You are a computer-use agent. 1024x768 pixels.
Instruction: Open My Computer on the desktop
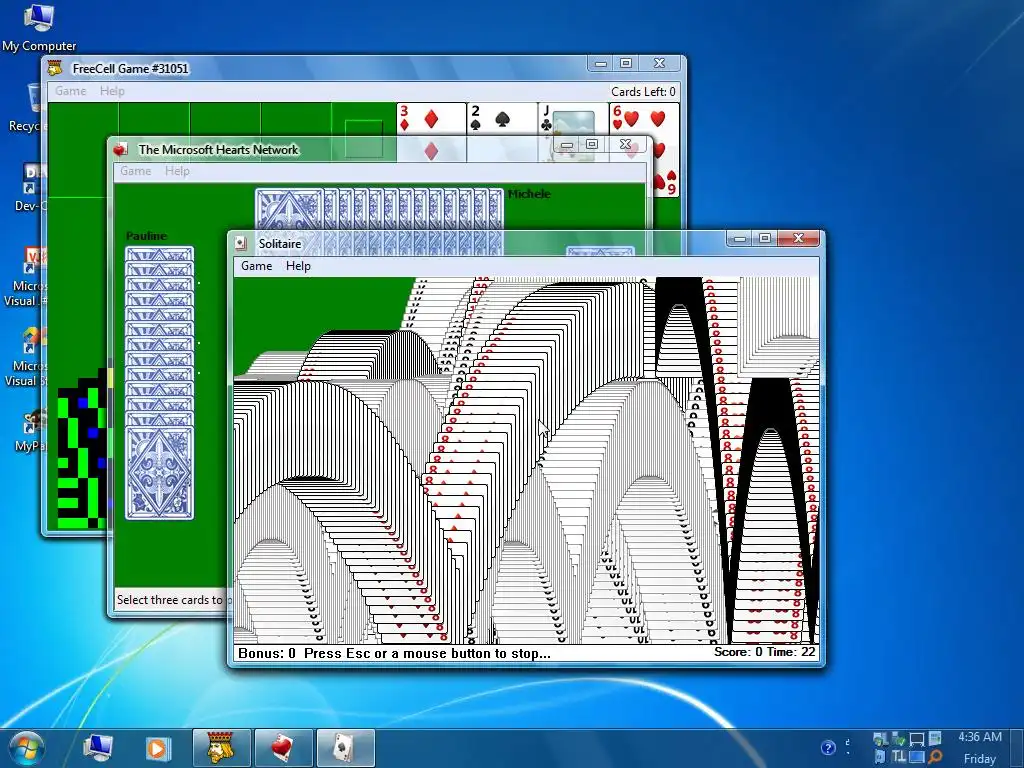click(x=39, y=27)
